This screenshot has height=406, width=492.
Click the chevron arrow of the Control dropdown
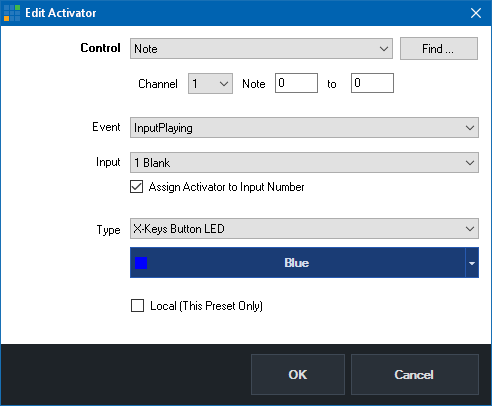click(384, 49)
